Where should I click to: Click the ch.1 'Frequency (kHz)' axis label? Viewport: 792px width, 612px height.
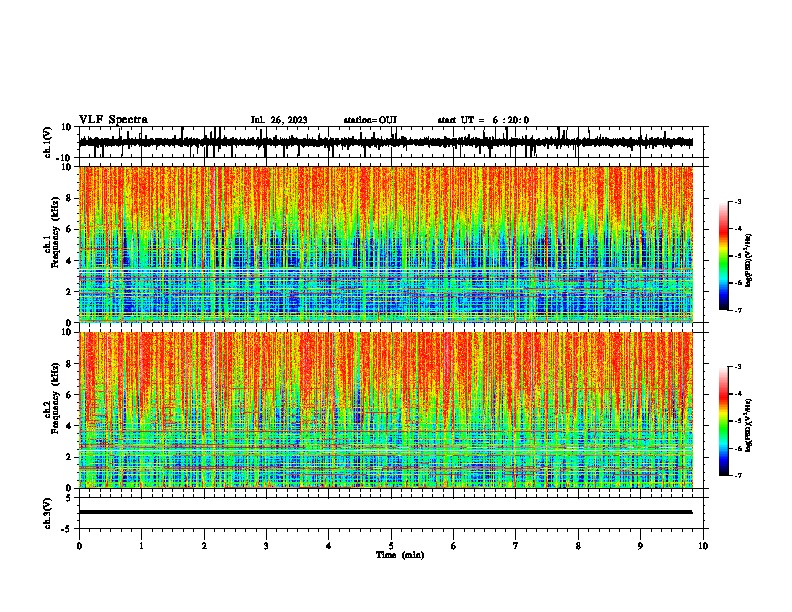pyautogui.click(x=55, y=233)
